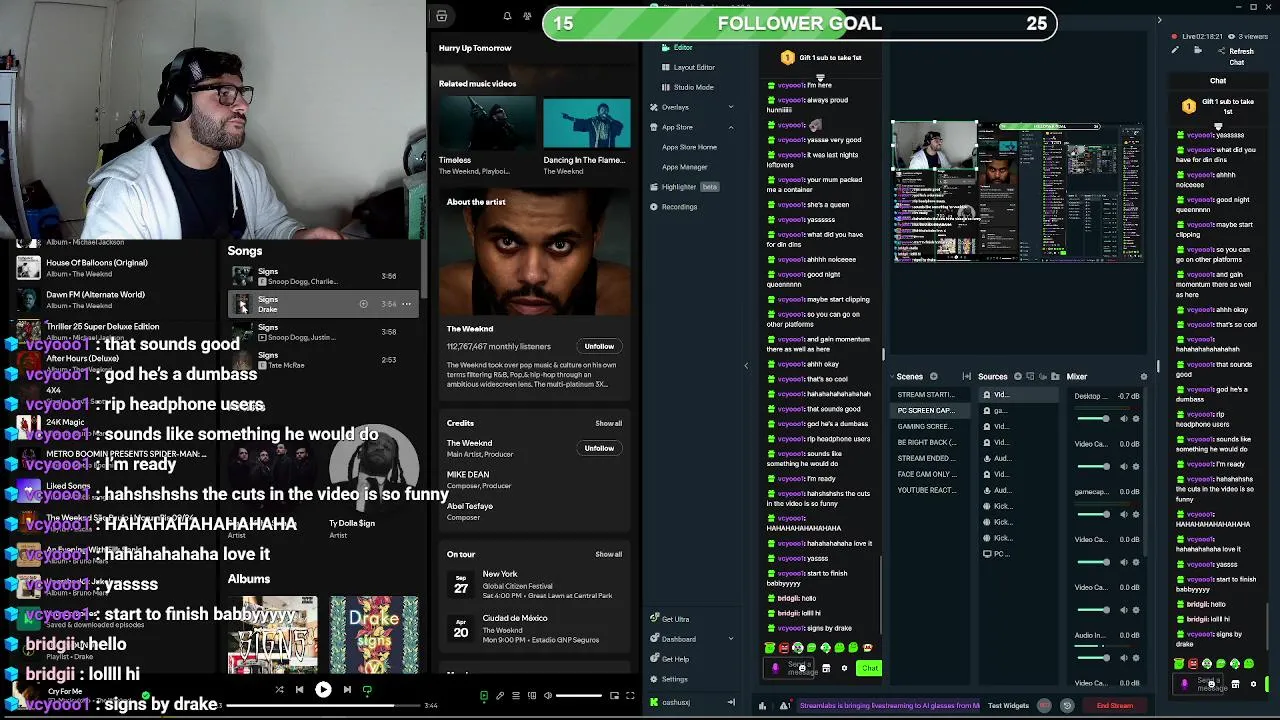Open Spotify miniplayer icon
This screenshot has height=720, width=1280.
[x=614, y=696]
